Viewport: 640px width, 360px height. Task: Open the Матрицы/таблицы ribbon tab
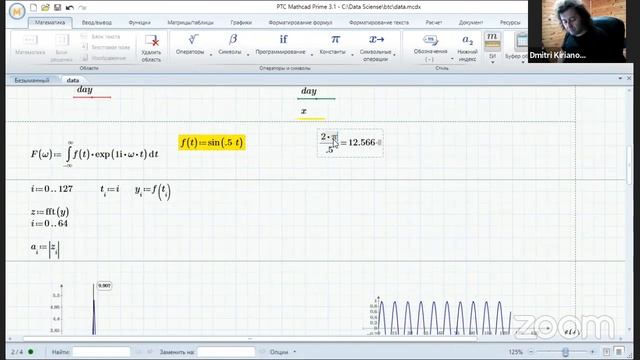190,22
